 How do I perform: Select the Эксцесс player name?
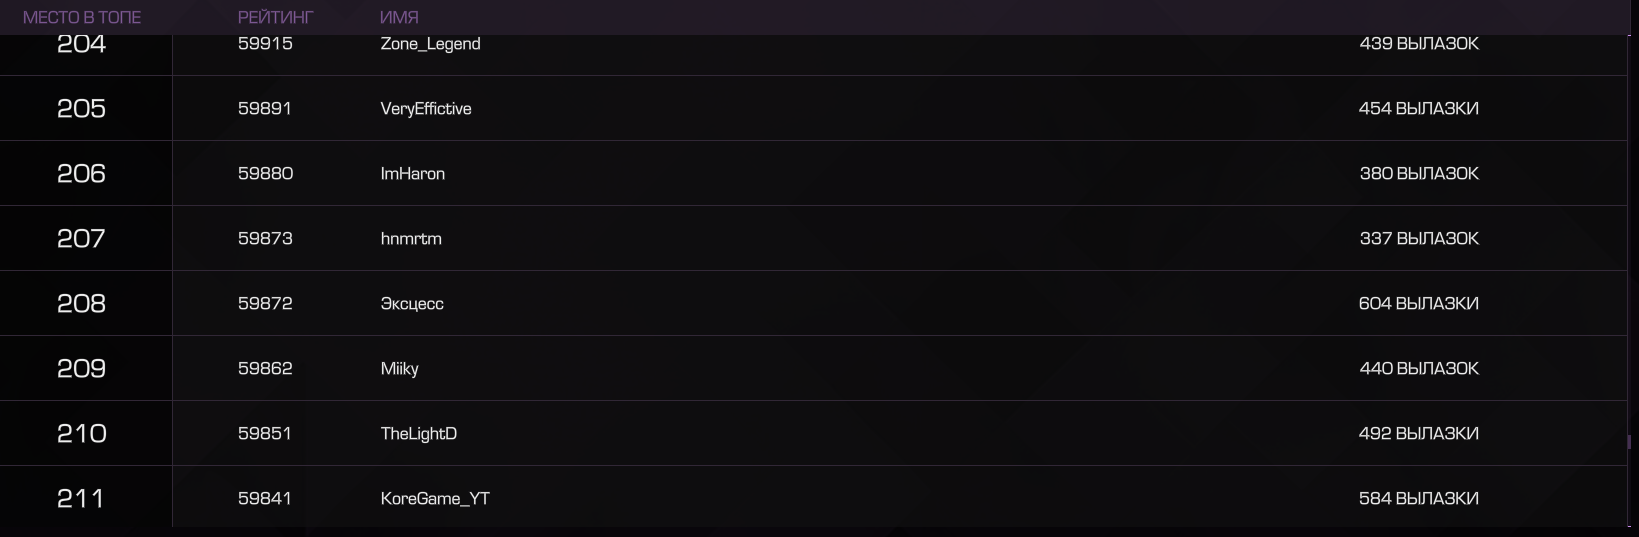tap(412, 304)
